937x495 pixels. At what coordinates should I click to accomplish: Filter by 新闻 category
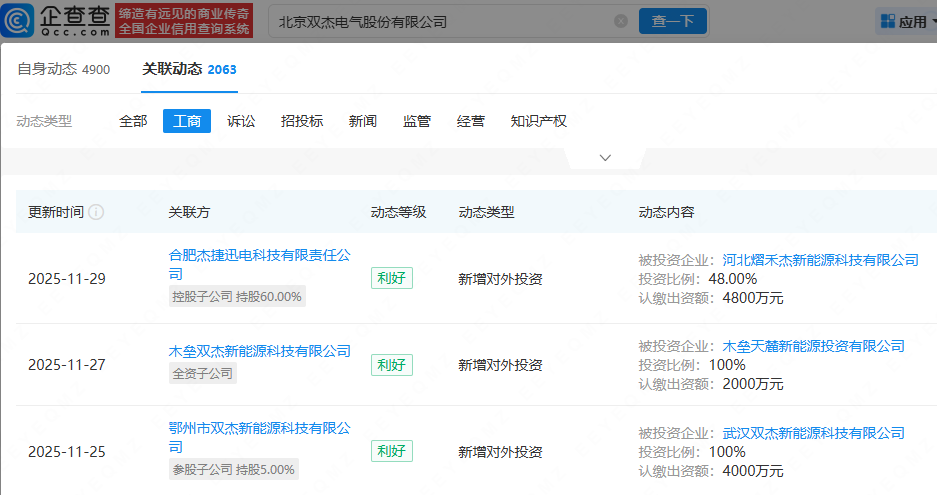[363, 121]
